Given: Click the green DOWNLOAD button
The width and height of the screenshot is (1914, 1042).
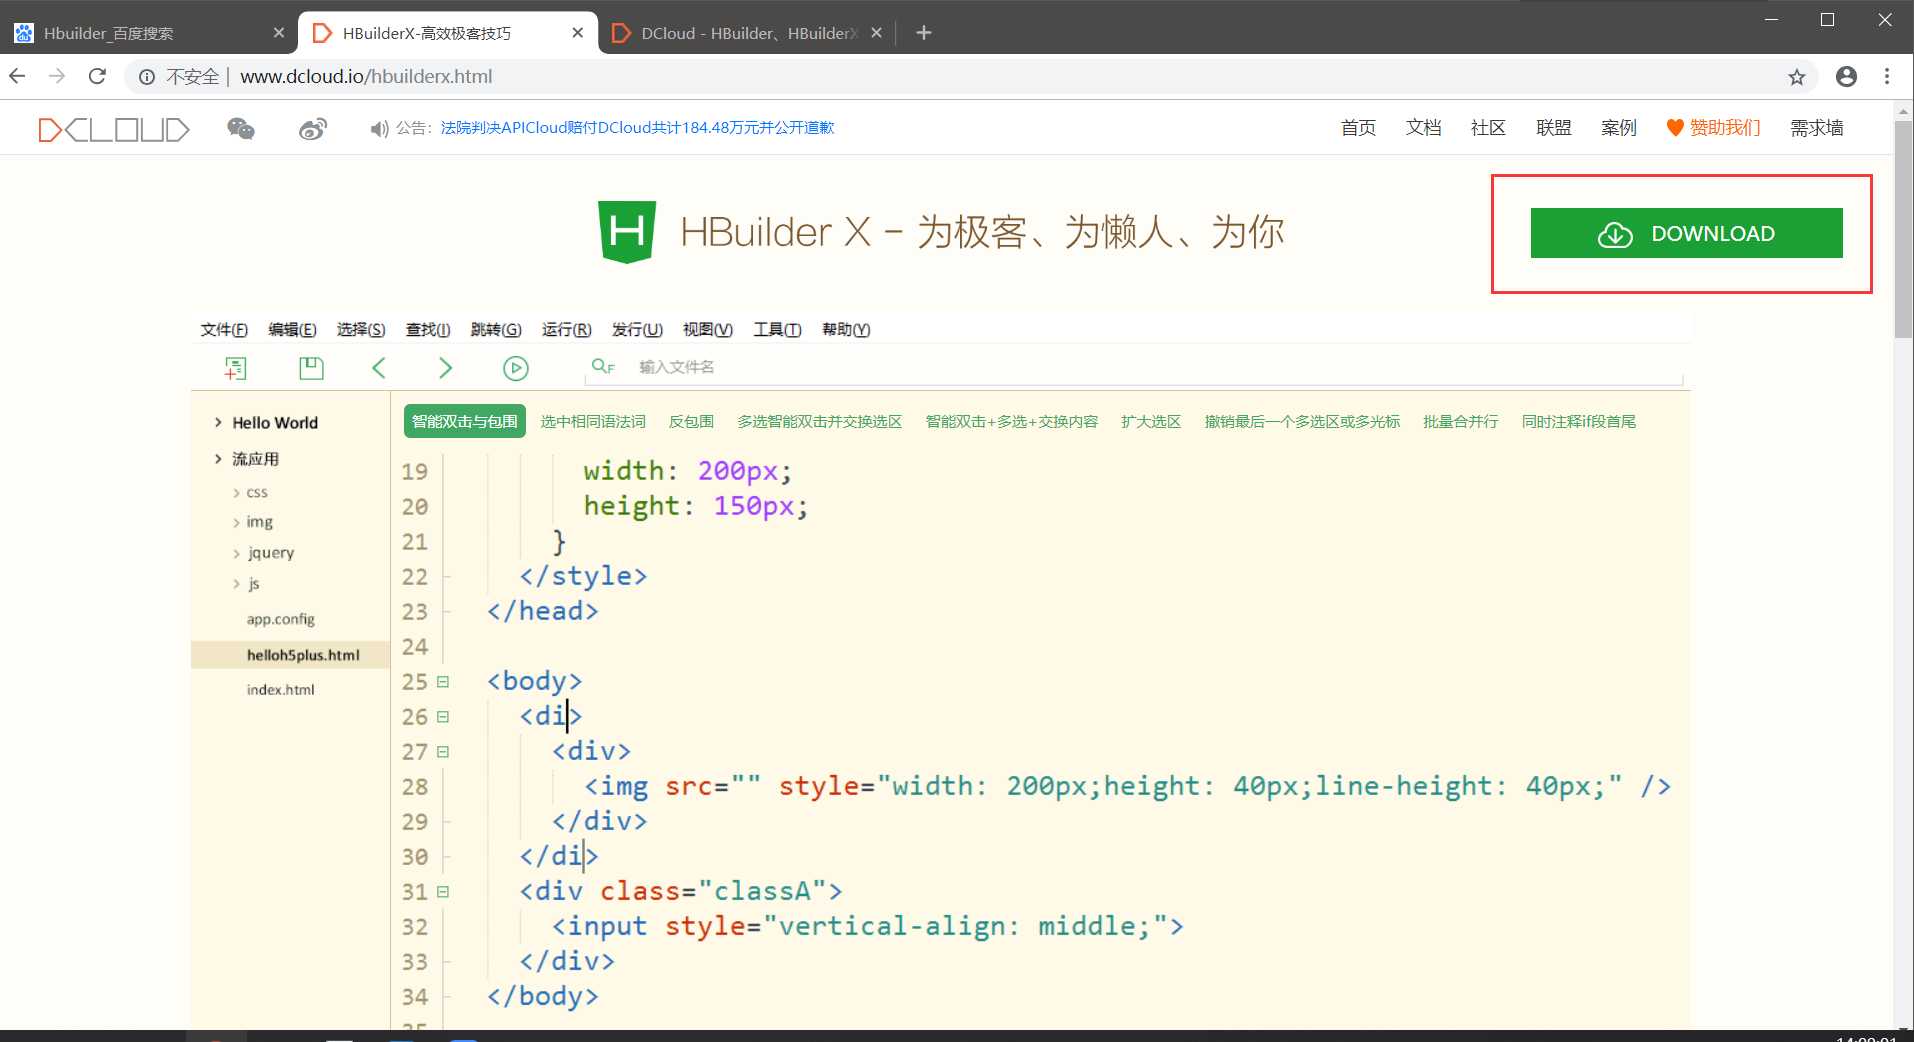Looking at the screenshot, I should coord(1686,233).
